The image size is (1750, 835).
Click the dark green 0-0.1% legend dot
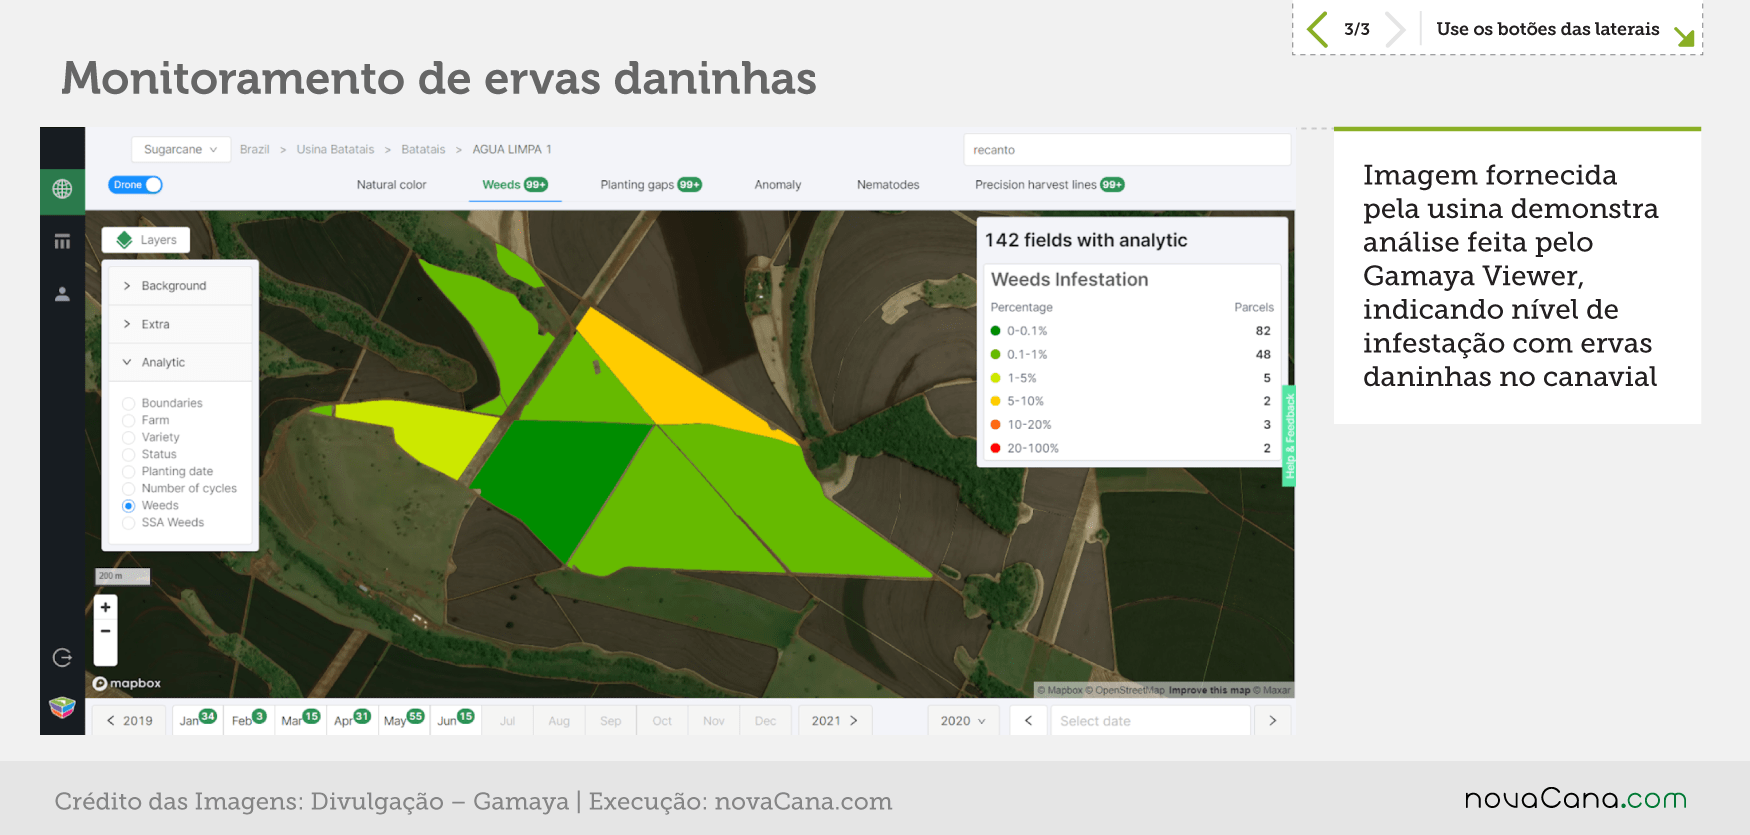995,331
